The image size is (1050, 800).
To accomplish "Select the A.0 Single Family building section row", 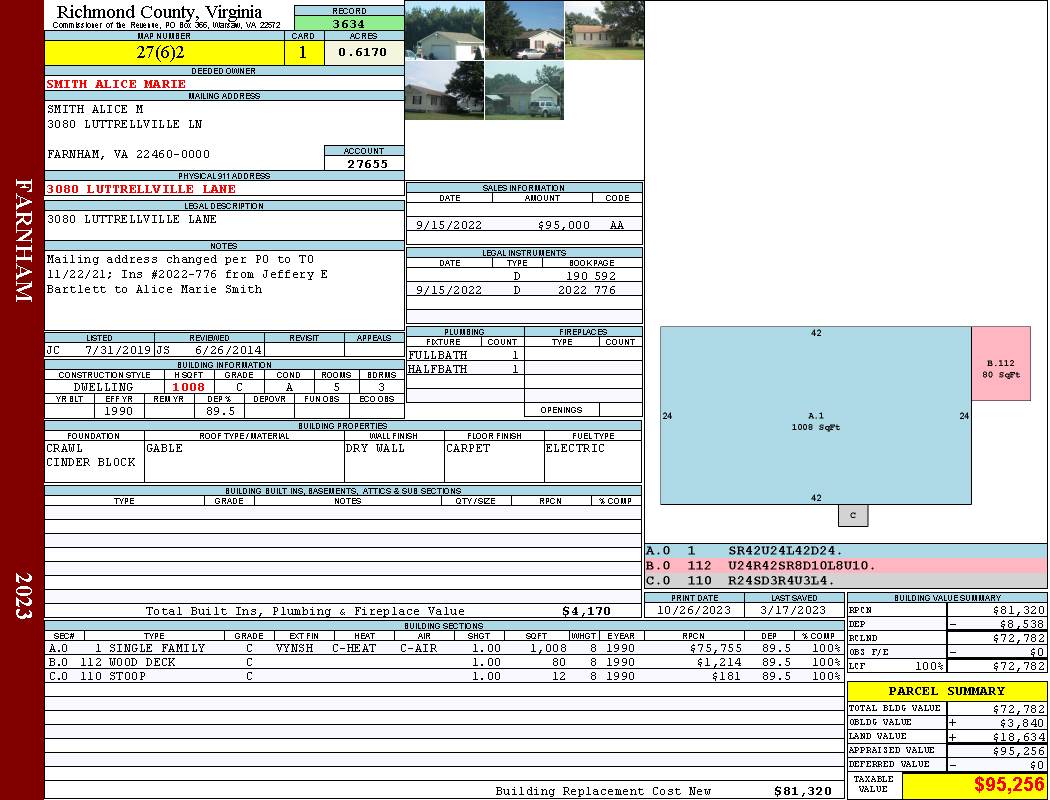I will click(443, 648).
